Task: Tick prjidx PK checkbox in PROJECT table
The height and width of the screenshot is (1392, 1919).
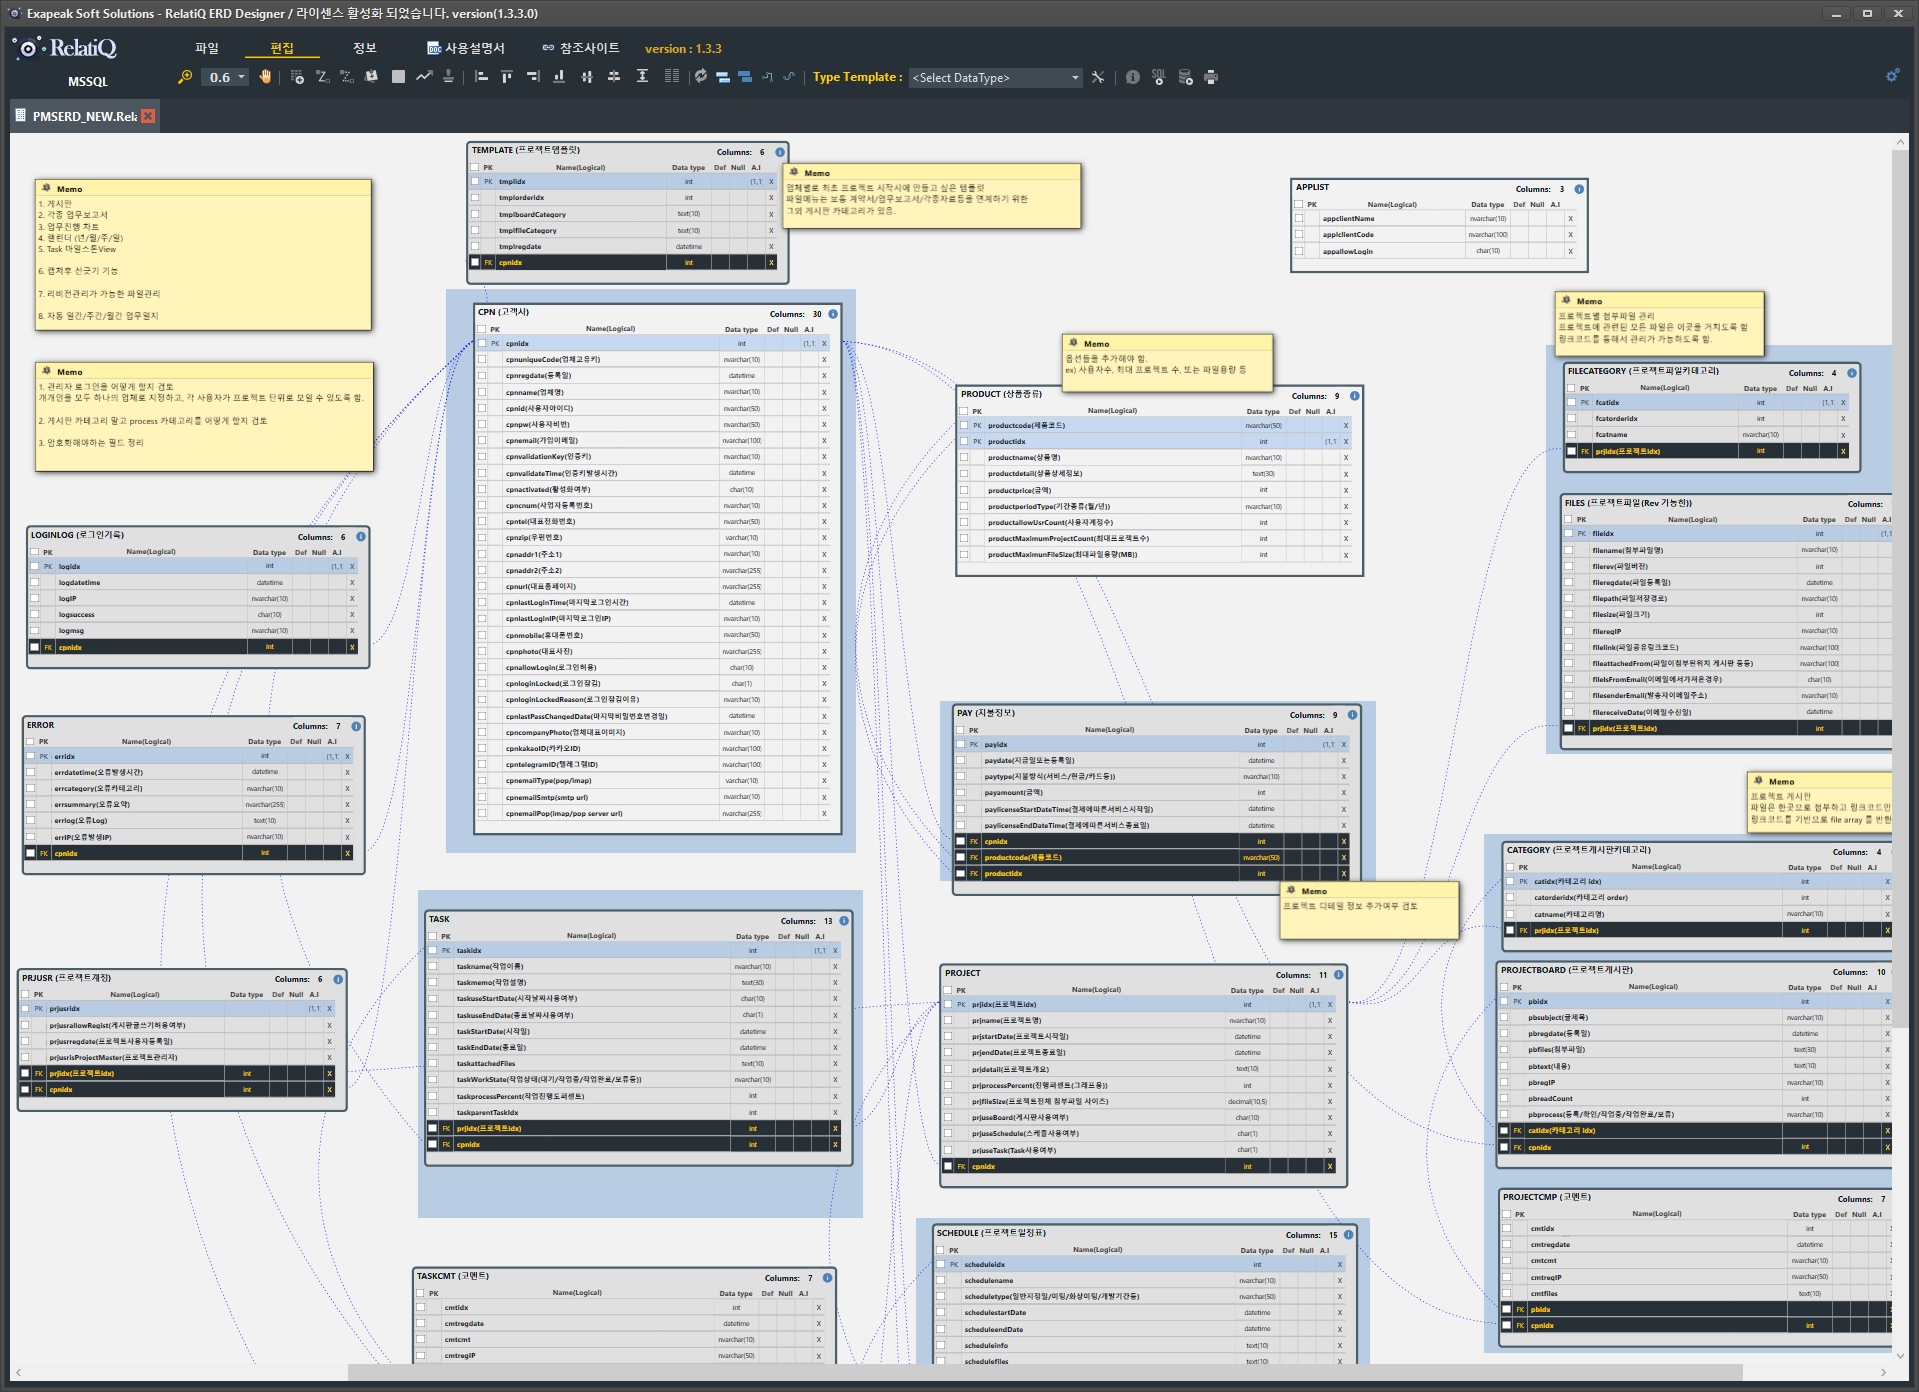Action: pos(948,1004)
